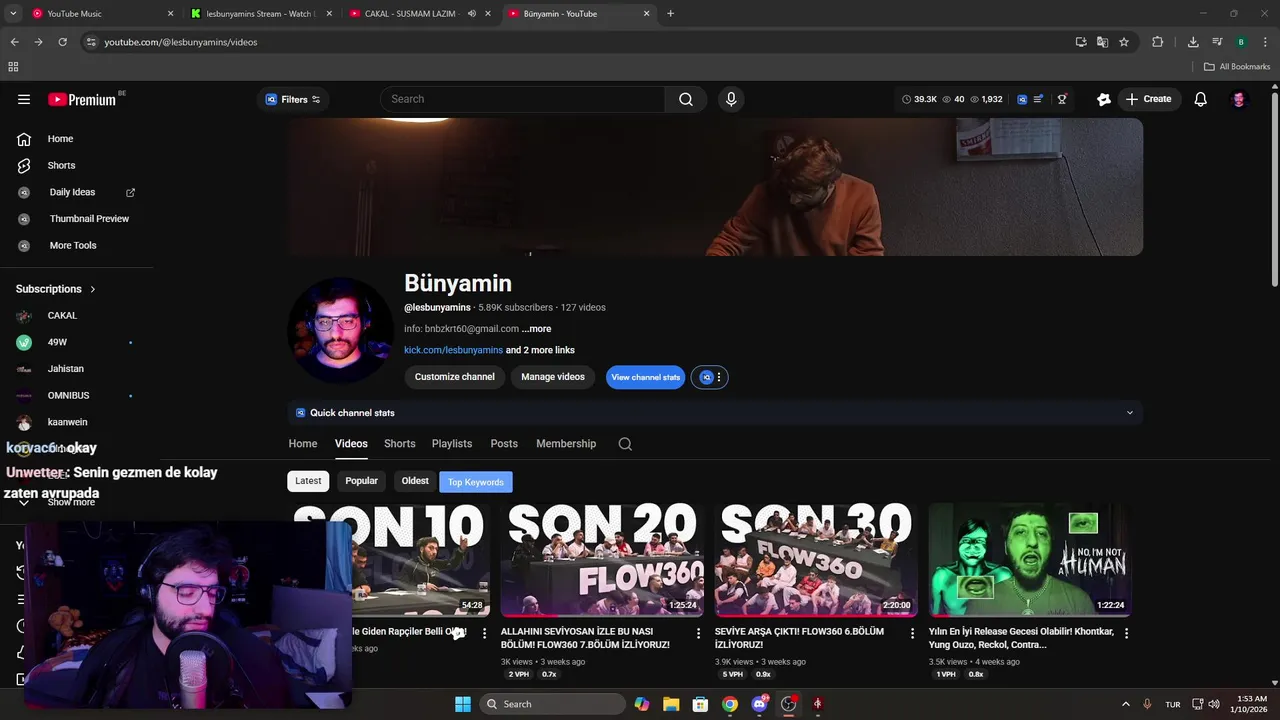Open CAKAL subscription channel
This screenshot has height=720, width=1280.
coord(62,315)
